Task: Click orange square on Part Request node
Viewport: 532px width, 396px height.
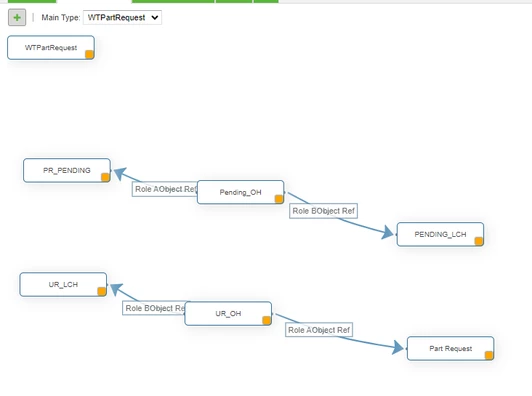Action: [x=489, y=355]
